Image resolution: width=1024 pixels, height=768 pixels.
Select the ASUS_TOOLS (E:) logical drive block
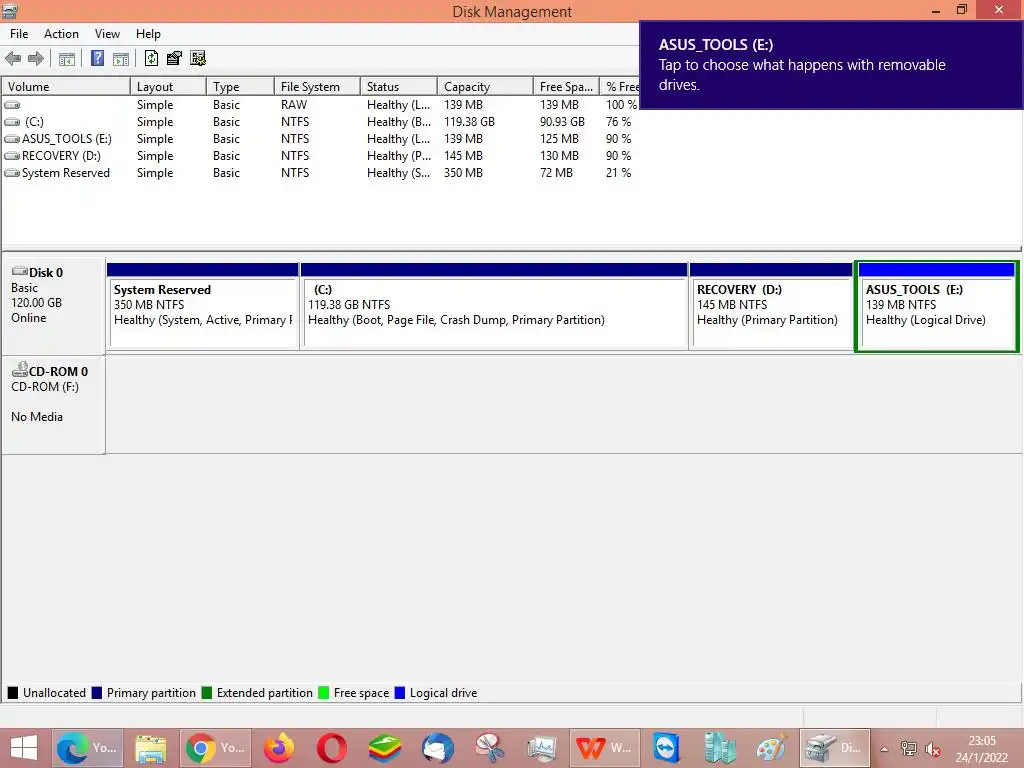(936, 306)
